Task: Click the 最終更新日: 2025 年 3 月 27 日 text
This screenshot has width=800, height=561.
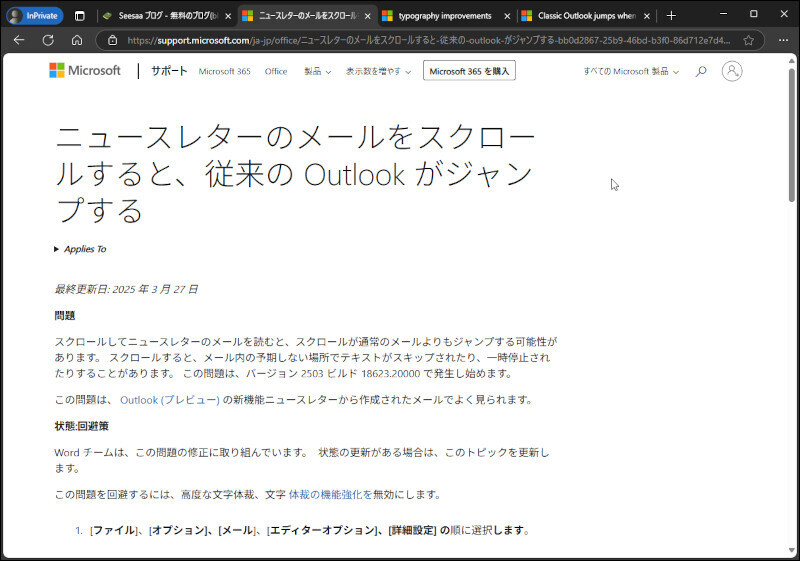Action: click(x=126, y=289)
